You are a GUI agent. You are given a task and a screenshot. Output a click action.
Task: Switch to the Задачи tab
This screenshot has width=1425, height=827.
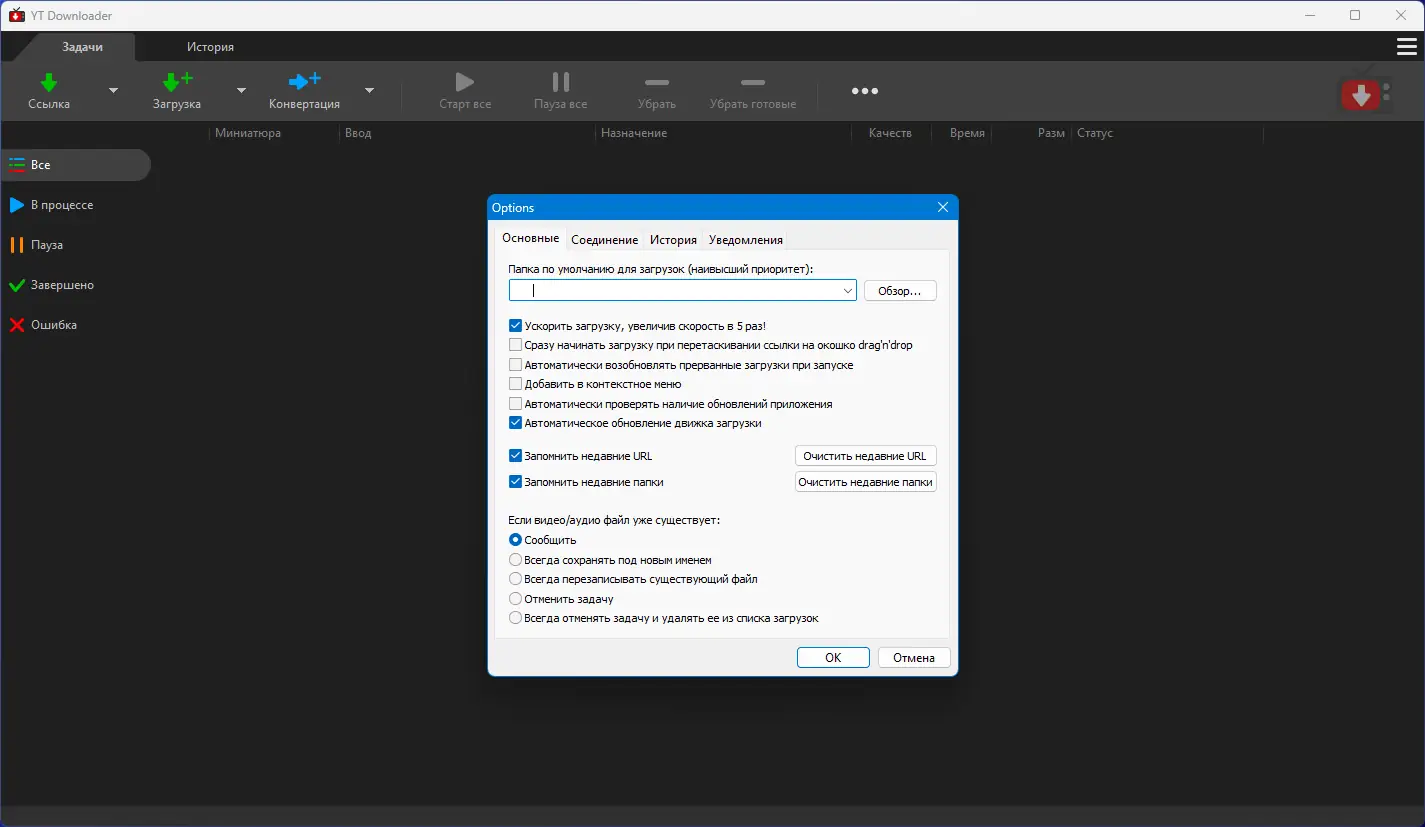(x=82, y=47)
